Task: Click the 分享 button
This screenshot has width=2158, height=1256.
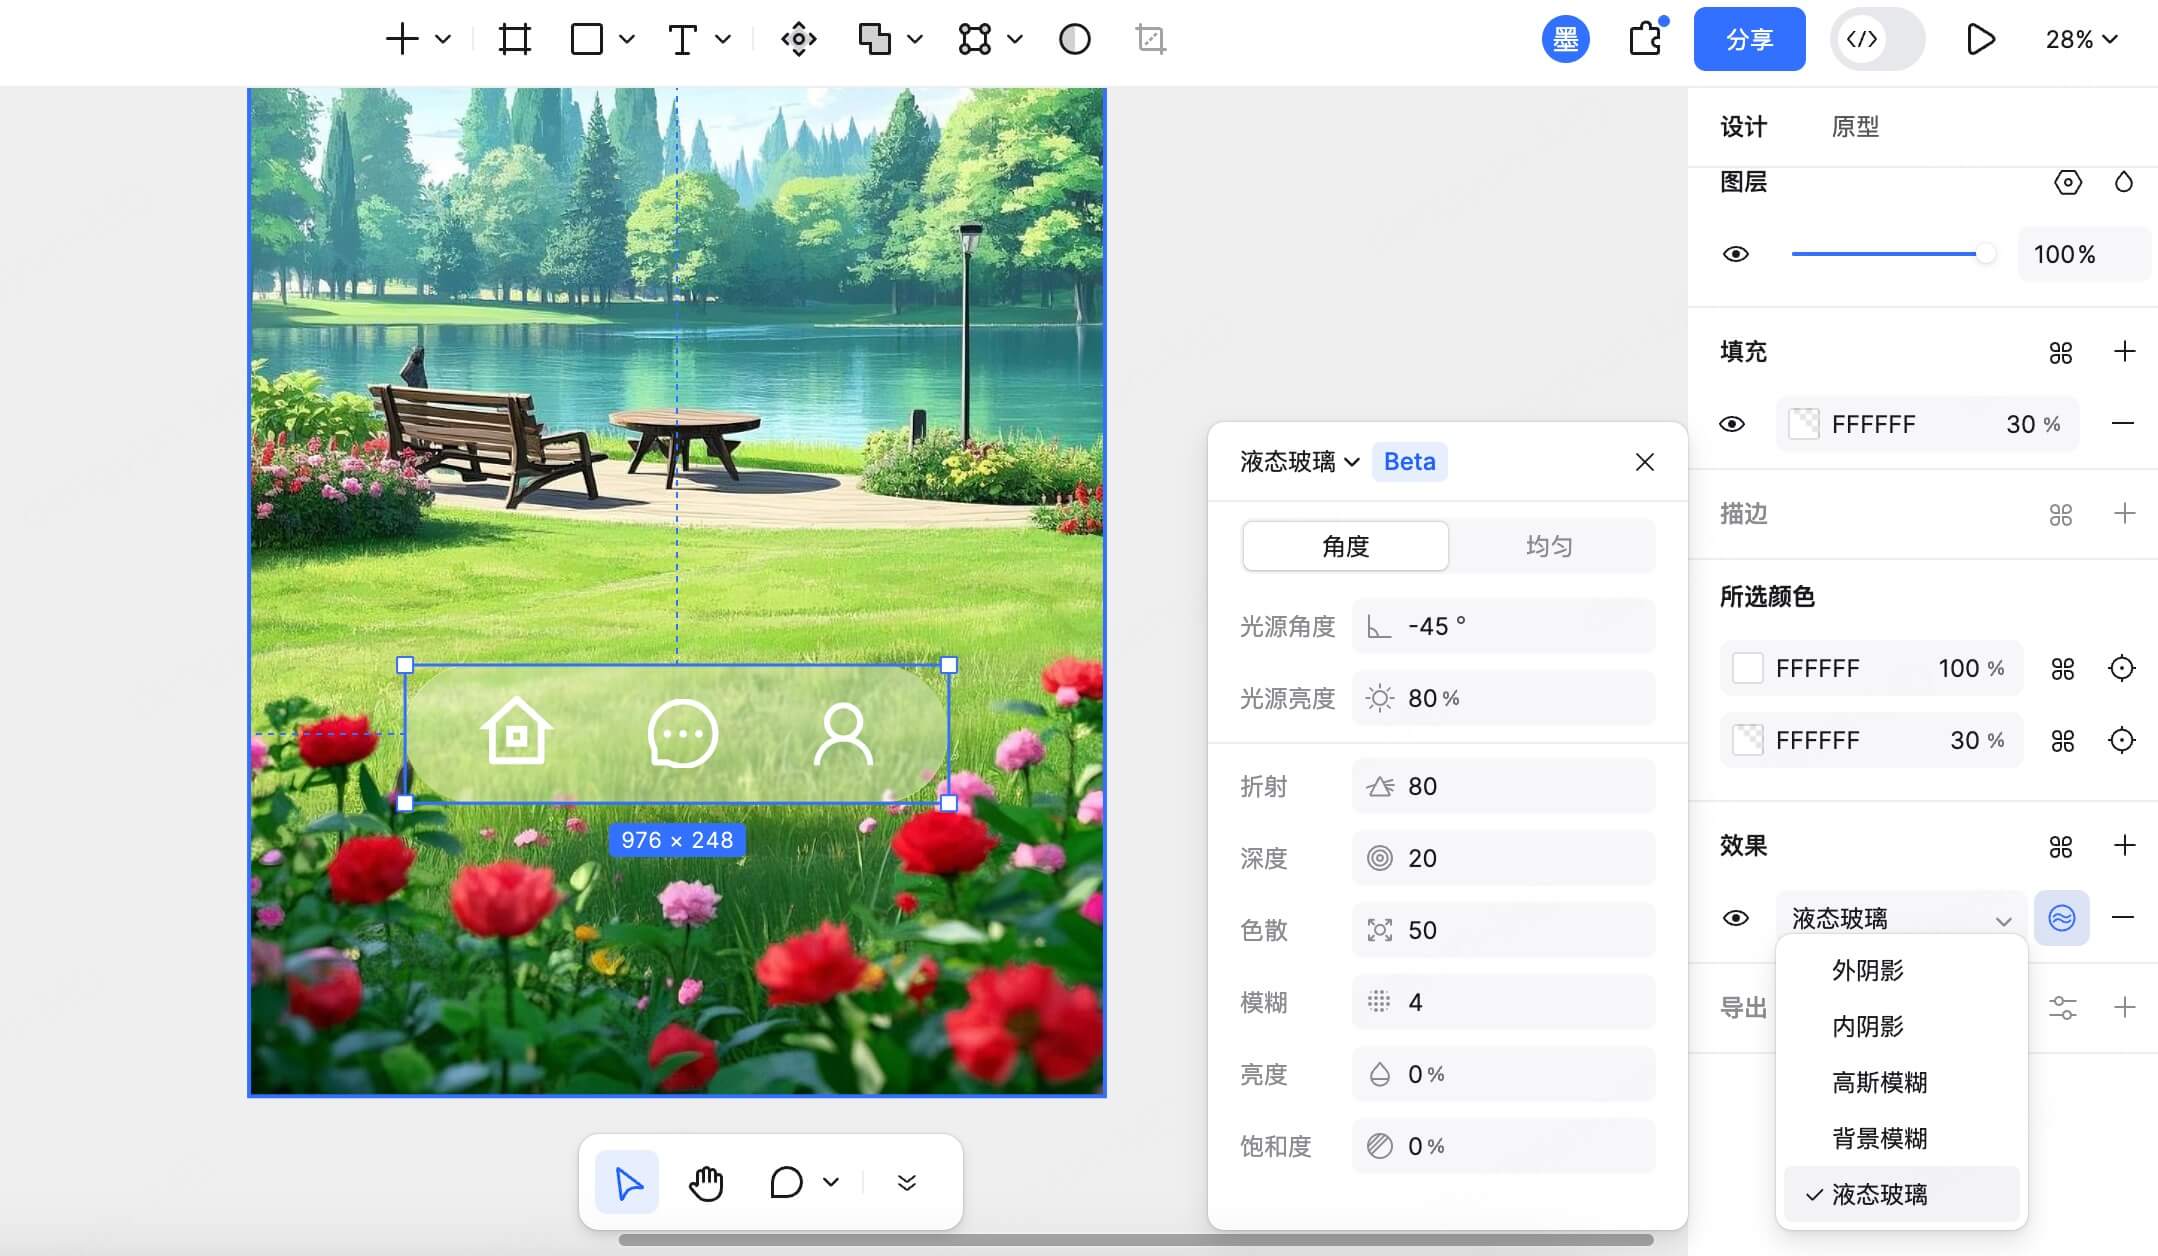Action: coord(1748,39)
